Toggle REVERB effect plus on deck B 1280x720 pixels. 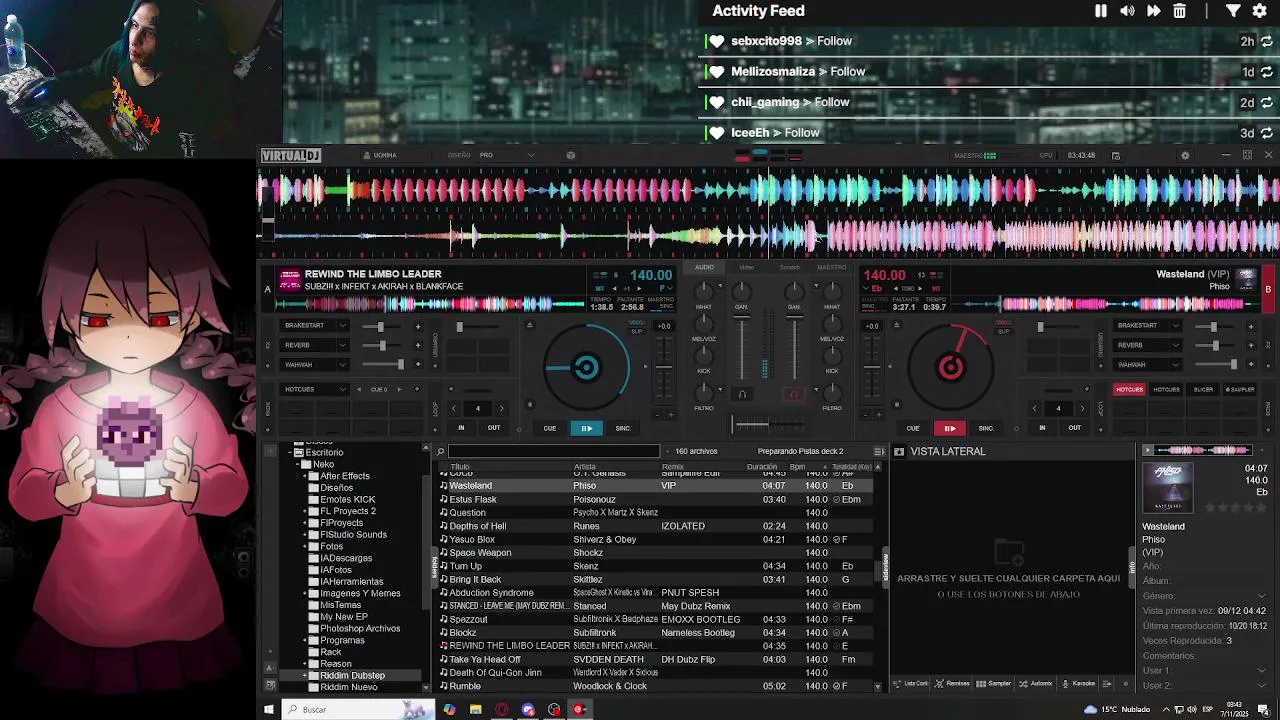[x=1250, y=345]
